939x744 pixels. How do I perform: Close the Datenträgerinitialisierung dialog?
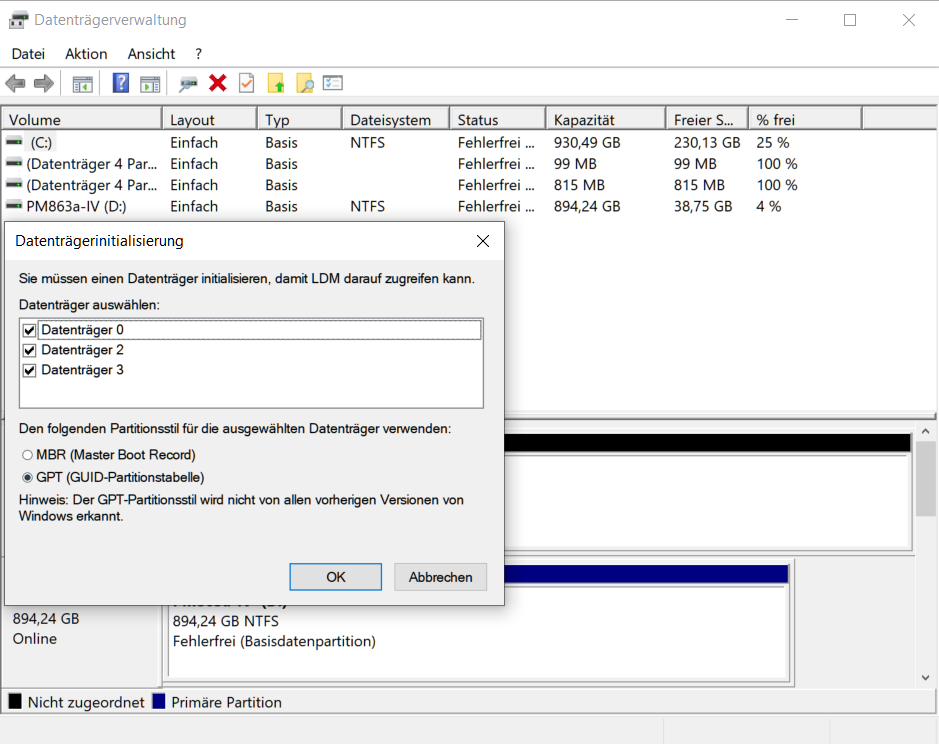click(x=483, y=241)
